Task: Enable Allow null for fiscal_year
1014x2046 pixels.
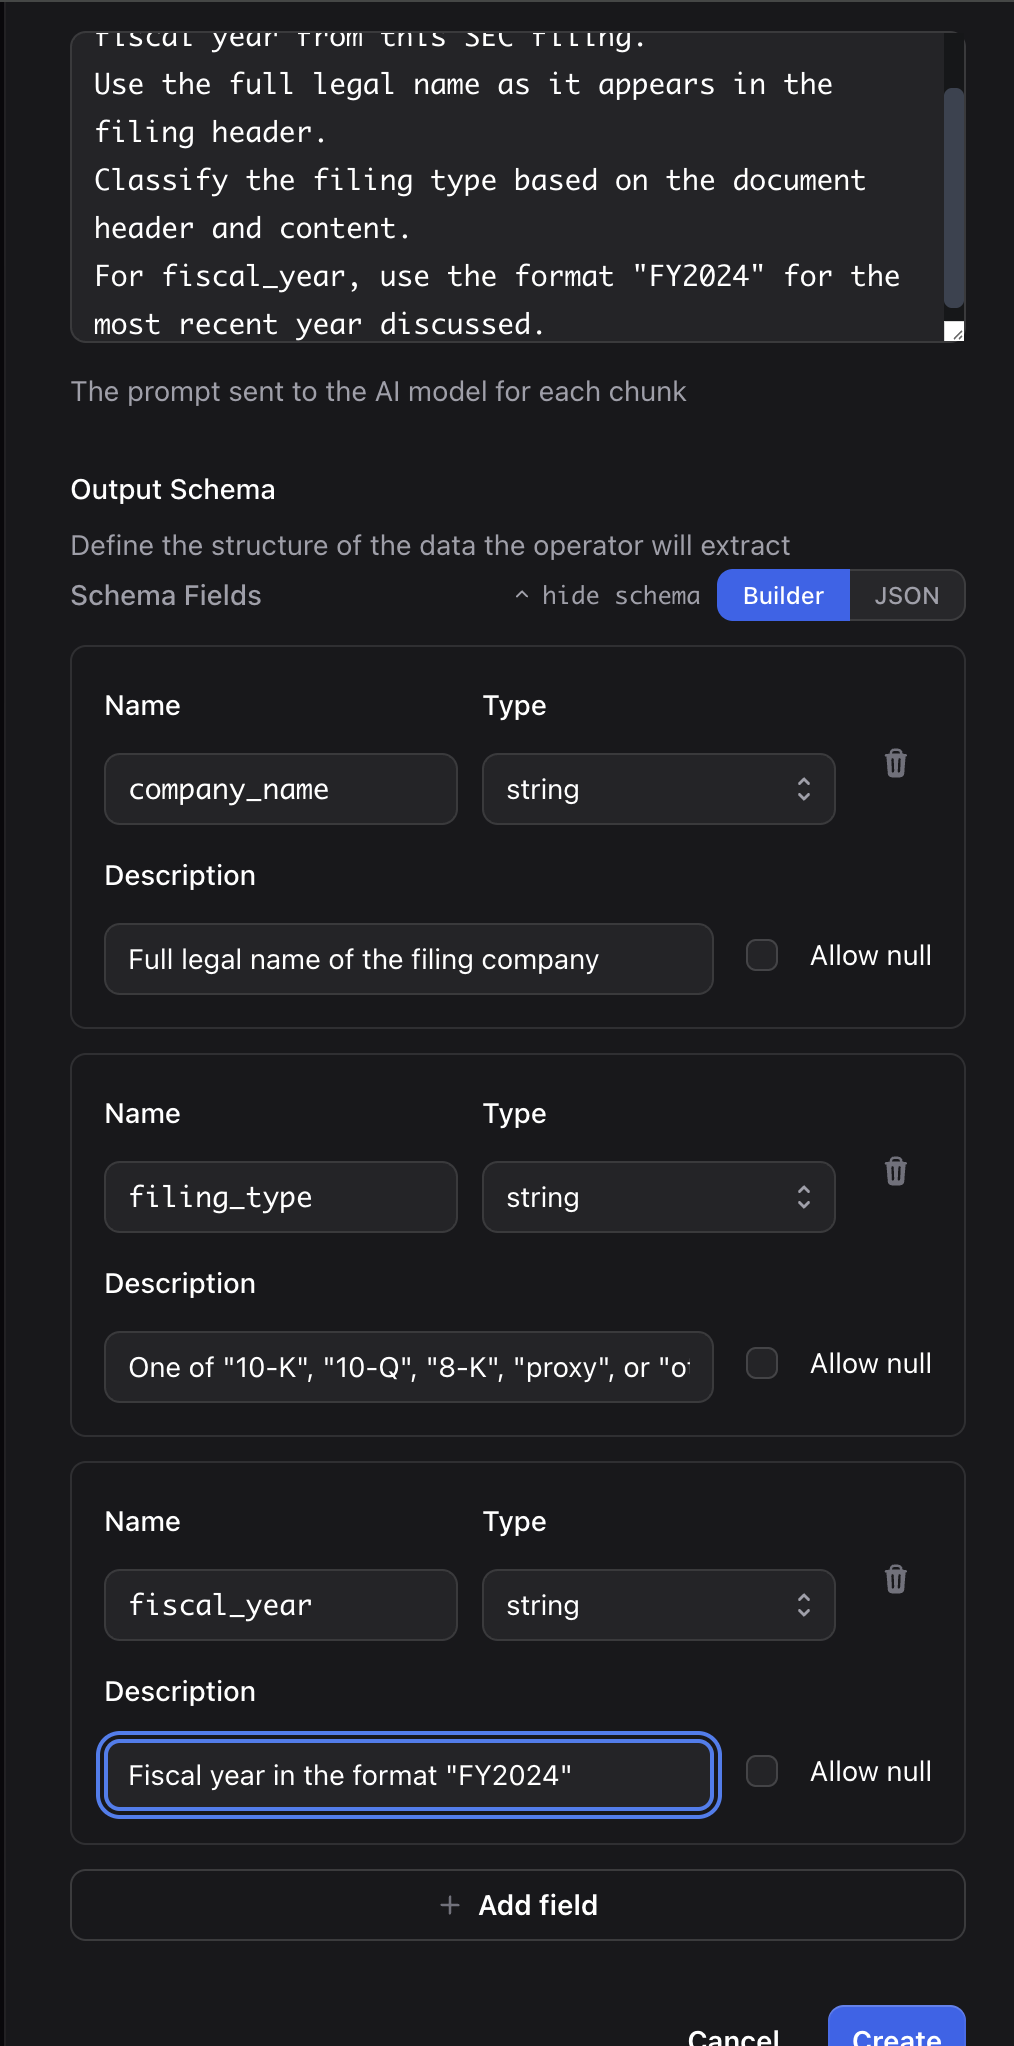Action: (x=762, y=1771)
